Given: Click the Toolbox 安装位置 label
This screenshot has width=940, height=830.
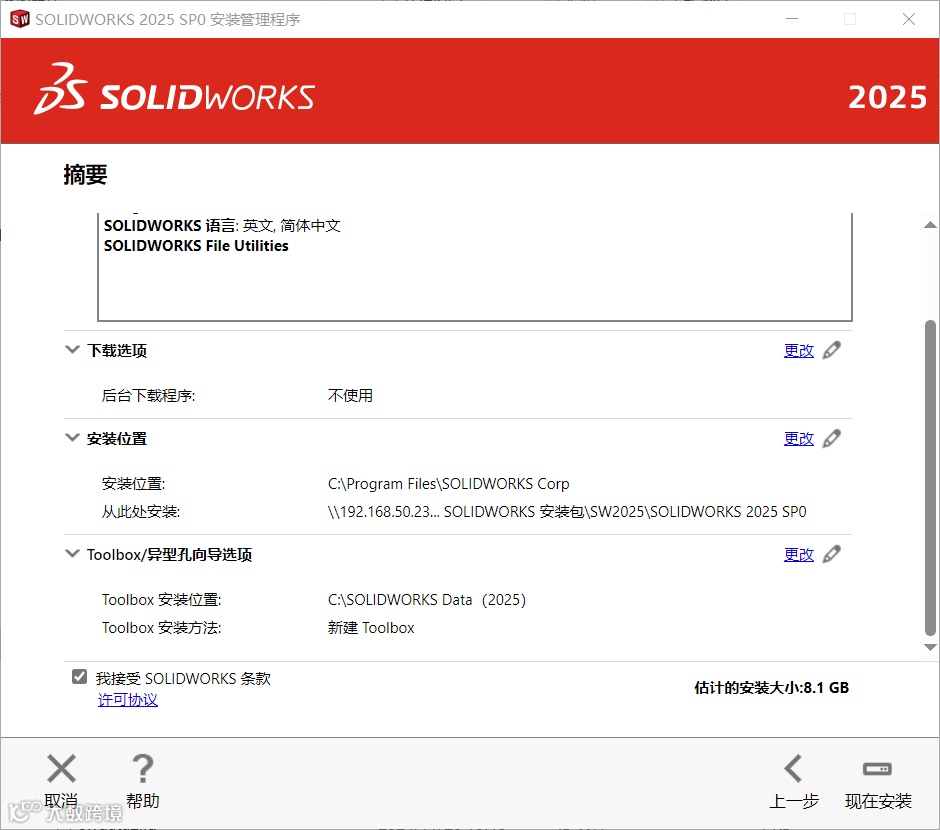Looking at the screenshot, I should [161, 600].
